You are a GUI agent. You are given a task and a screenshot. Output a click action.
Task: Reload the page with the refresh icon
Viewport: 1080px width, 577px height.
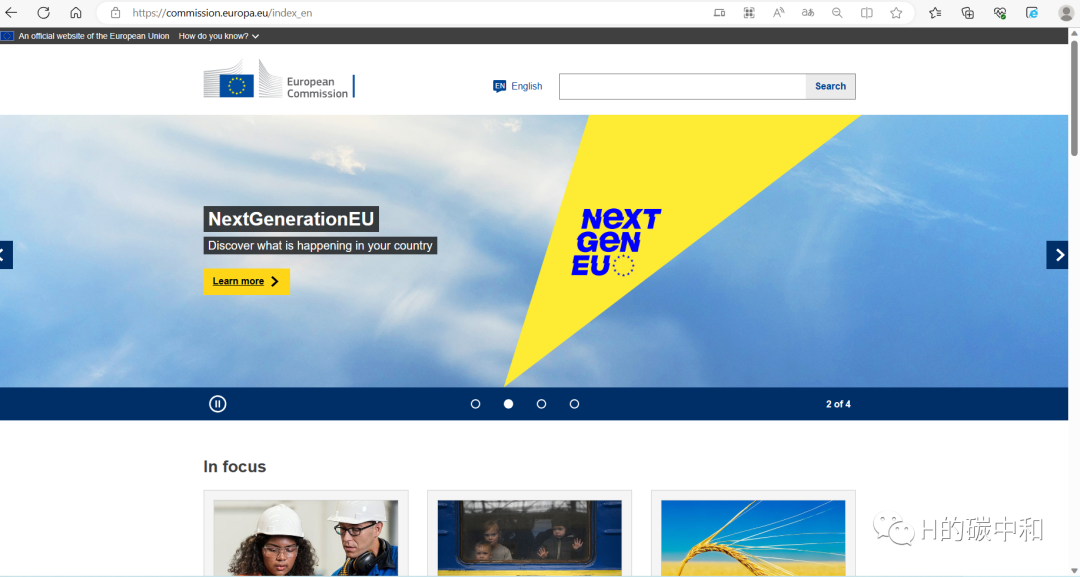pos(43,12)
